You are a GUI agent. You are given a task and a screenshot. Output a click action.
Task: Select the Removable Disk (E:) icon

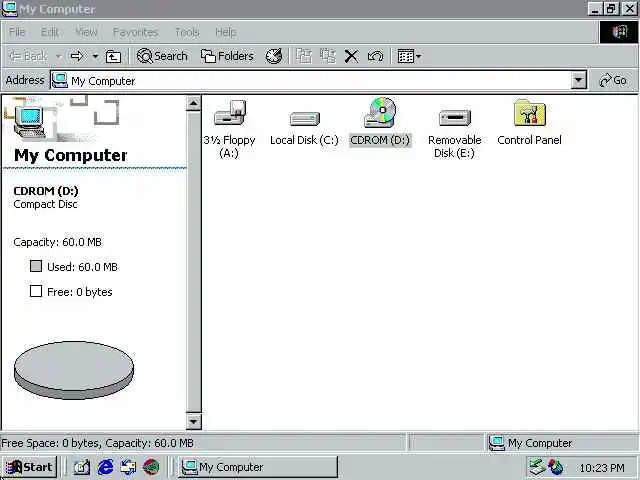[x=455, y=118]
